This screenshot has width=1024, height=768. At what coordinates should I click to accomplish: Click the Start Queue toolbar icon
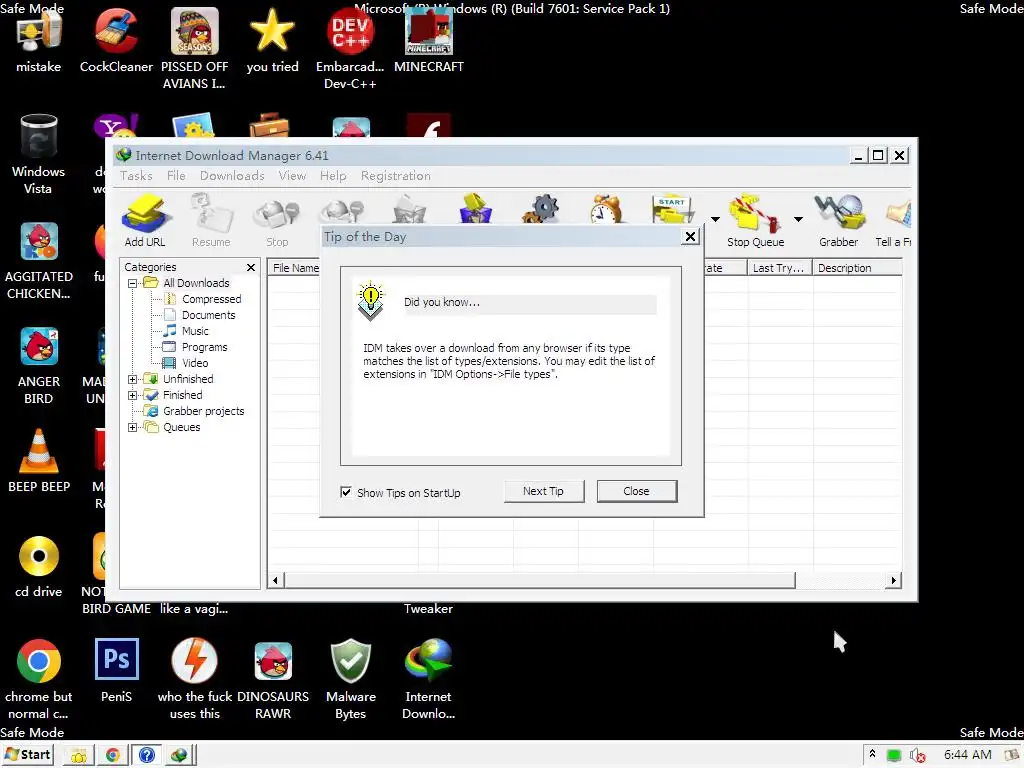[x=673, y=210]
